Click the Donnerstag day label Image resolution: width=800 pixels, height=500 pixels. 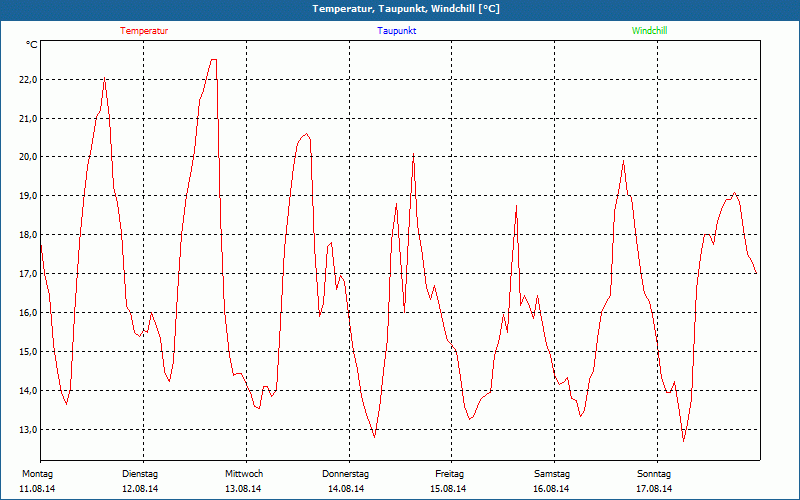pyautogui.click(x=345, y=474)
